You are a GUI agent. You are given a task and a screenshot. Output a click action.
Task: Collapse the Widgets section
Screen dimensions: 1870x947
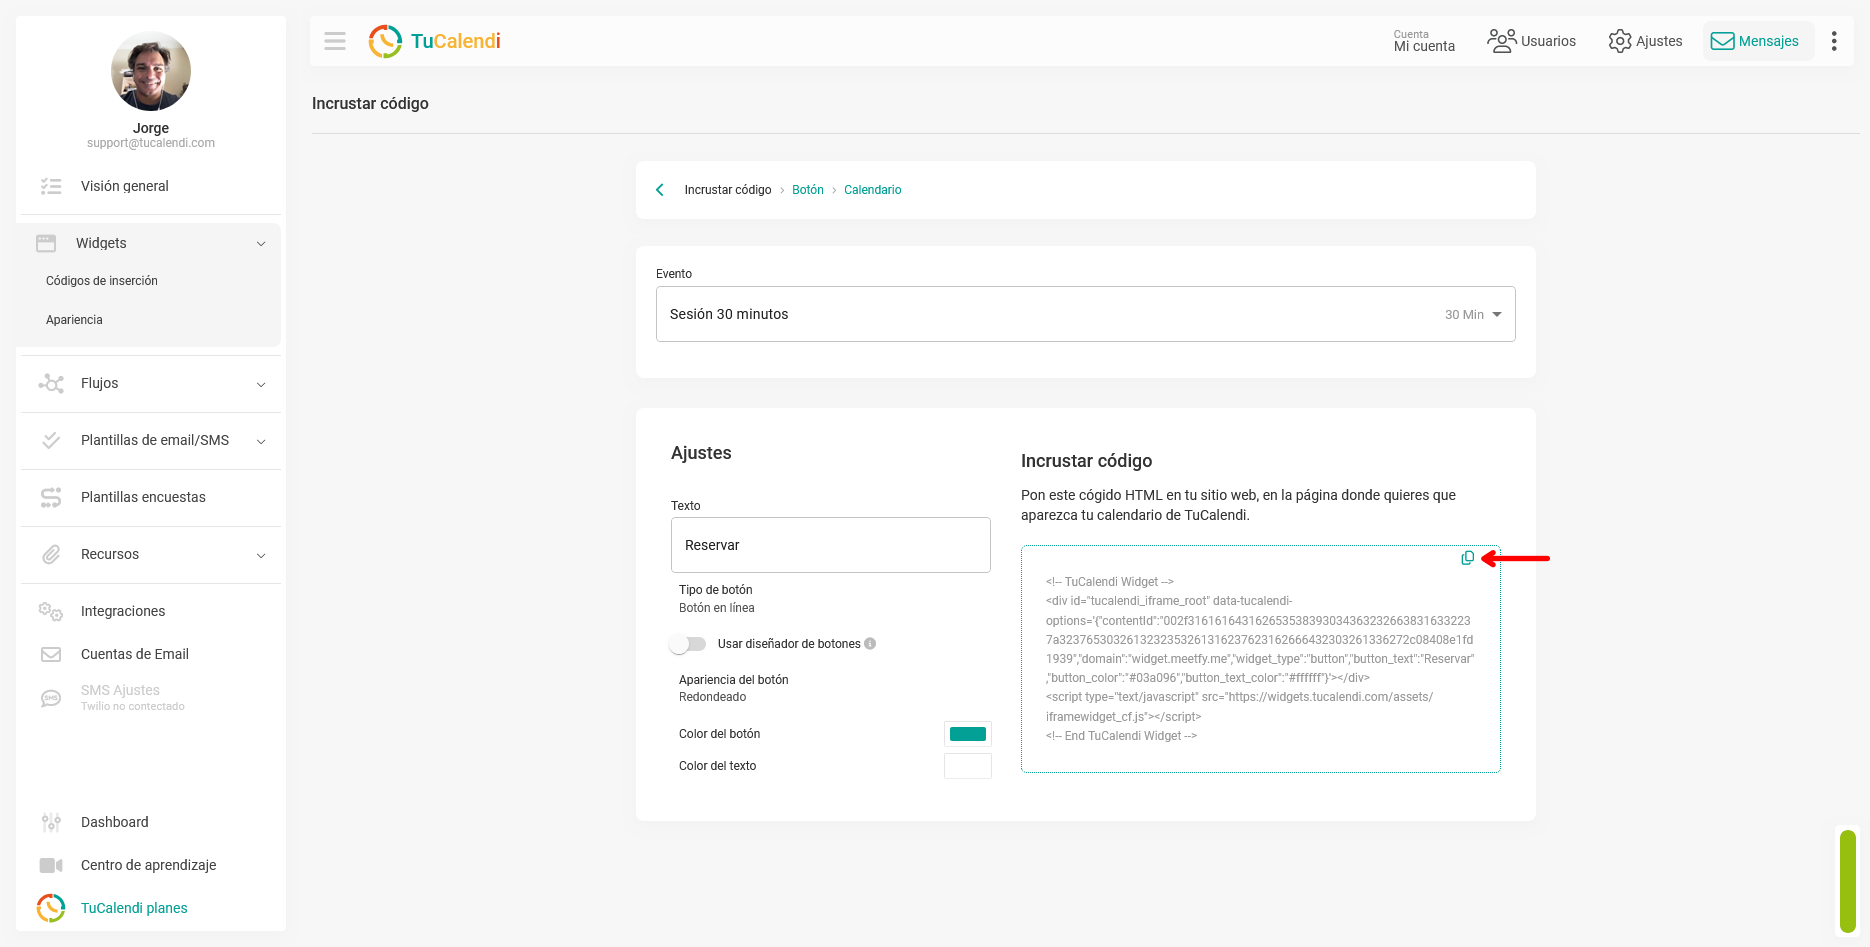[151, 243]
